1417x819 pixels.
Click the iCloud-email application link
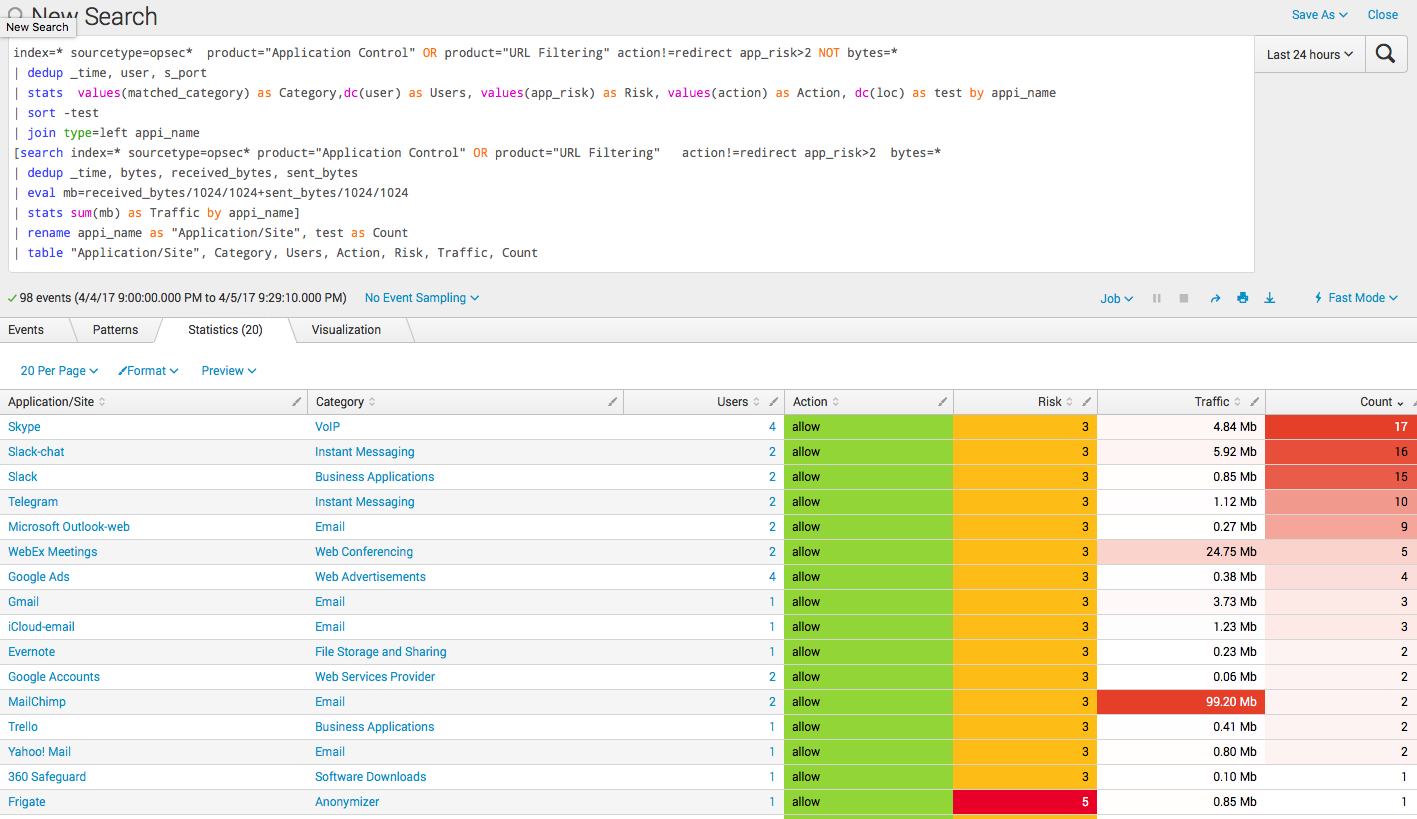point(41,627)
